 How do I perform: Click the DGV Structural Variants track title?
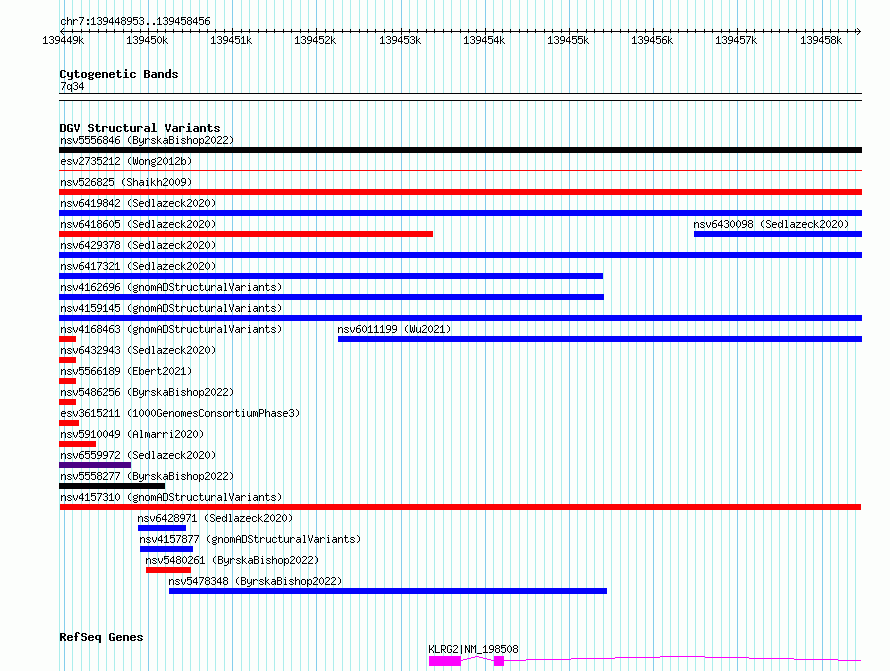click(140, 128)
